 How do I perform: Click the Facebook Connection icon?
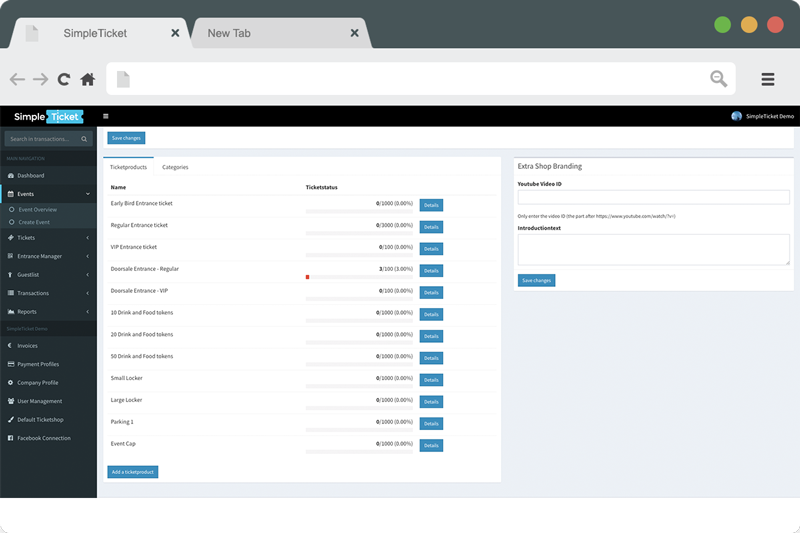coord(11,438)
